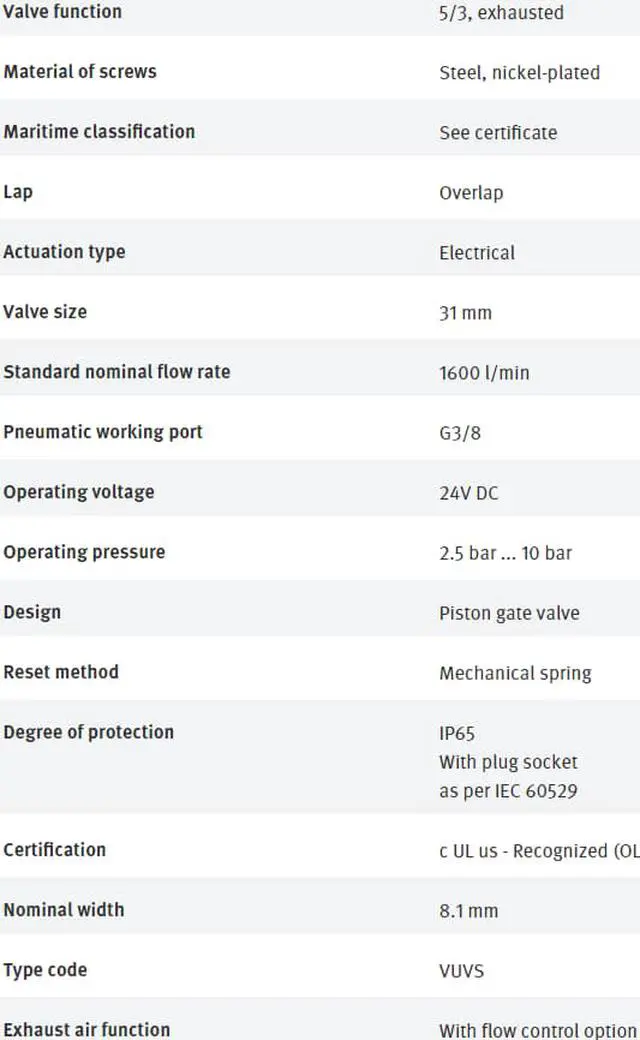
Task: Click the Actuation type label
Action: pyautogui.click(x=64, y=252)
